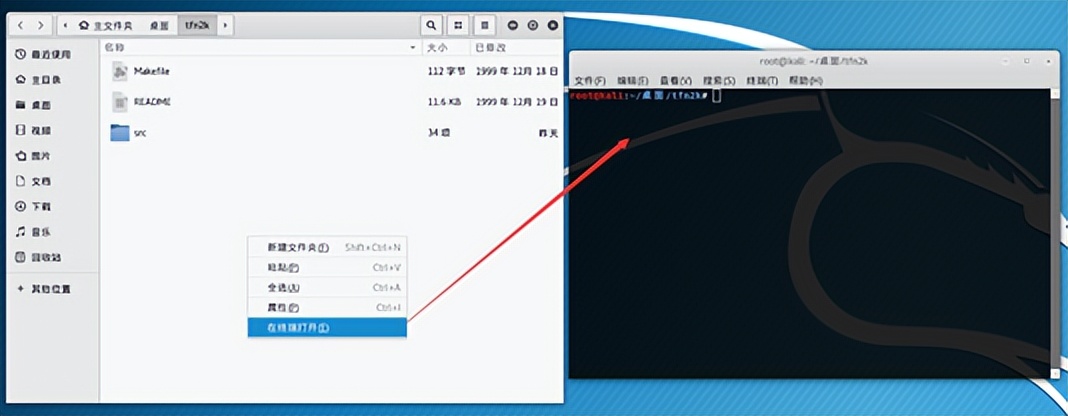The image size is (1068, 416).
Task: Open the terminal 搜索(S) menu
Action: tap(719, 81)
